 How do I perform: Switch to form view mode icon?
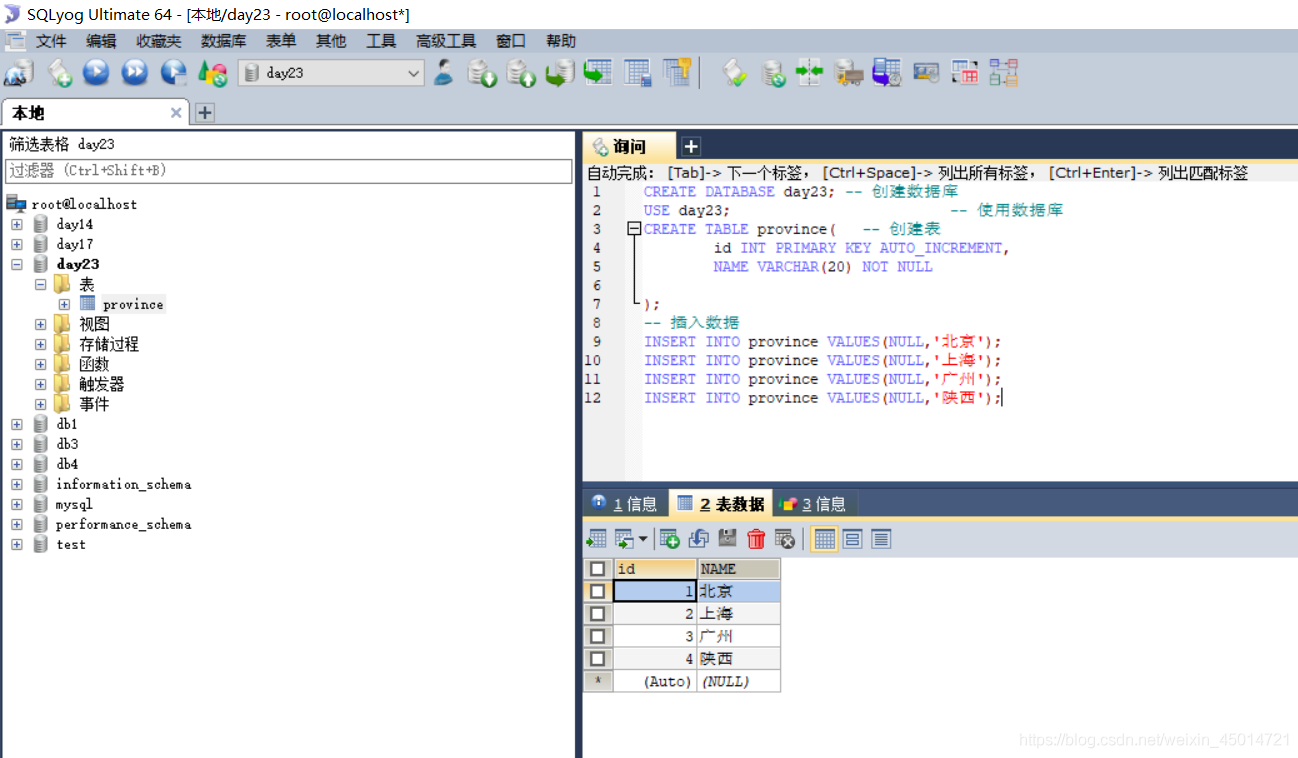pyautogui.click(x=853, y=539)
